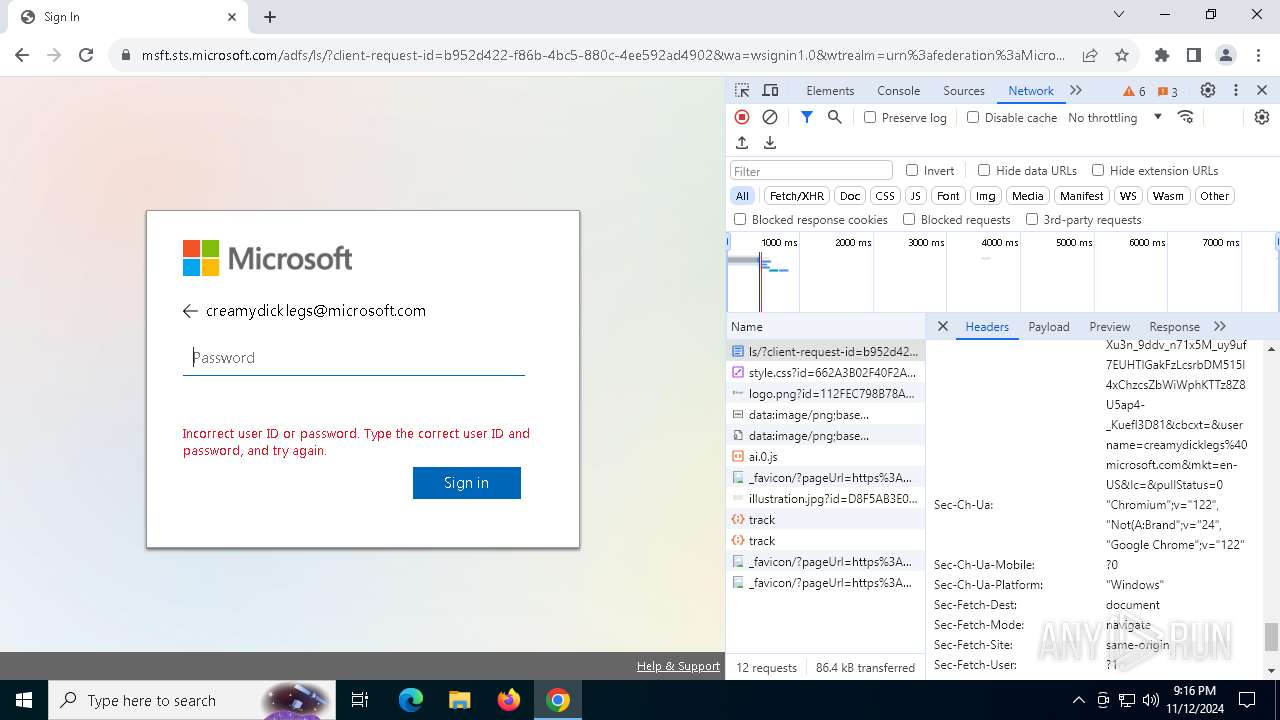Clear the network log
The width and height of the screenshot is (1280, 720).
pyautogui.click(x=770, y=117)
